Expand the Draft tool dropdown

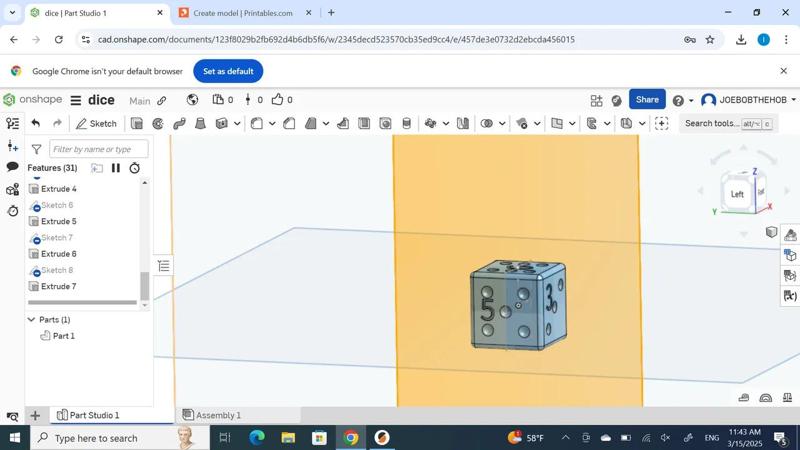click(326, 123)
